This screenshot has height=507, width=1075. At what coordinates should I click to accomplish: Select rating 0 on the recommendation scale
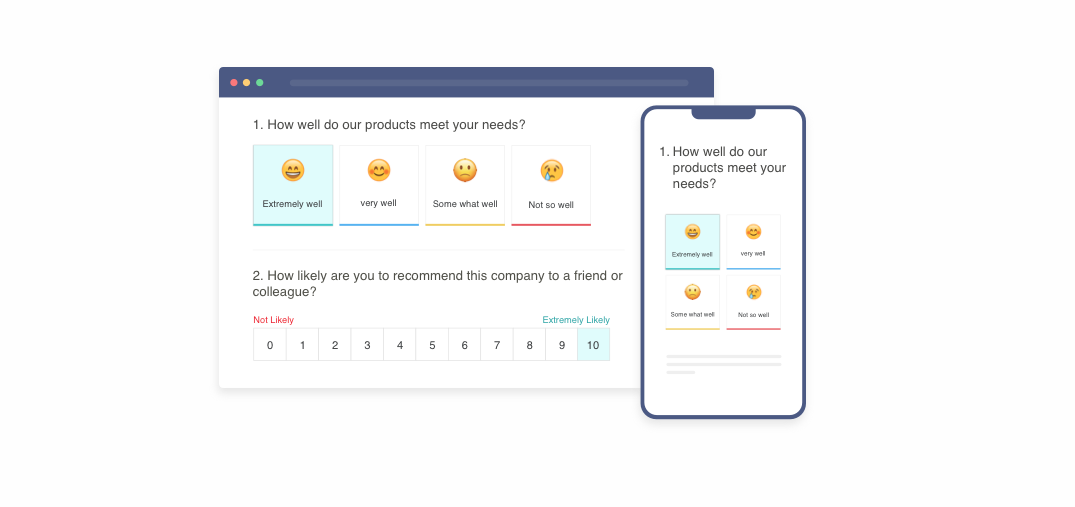tap(269, 345)
